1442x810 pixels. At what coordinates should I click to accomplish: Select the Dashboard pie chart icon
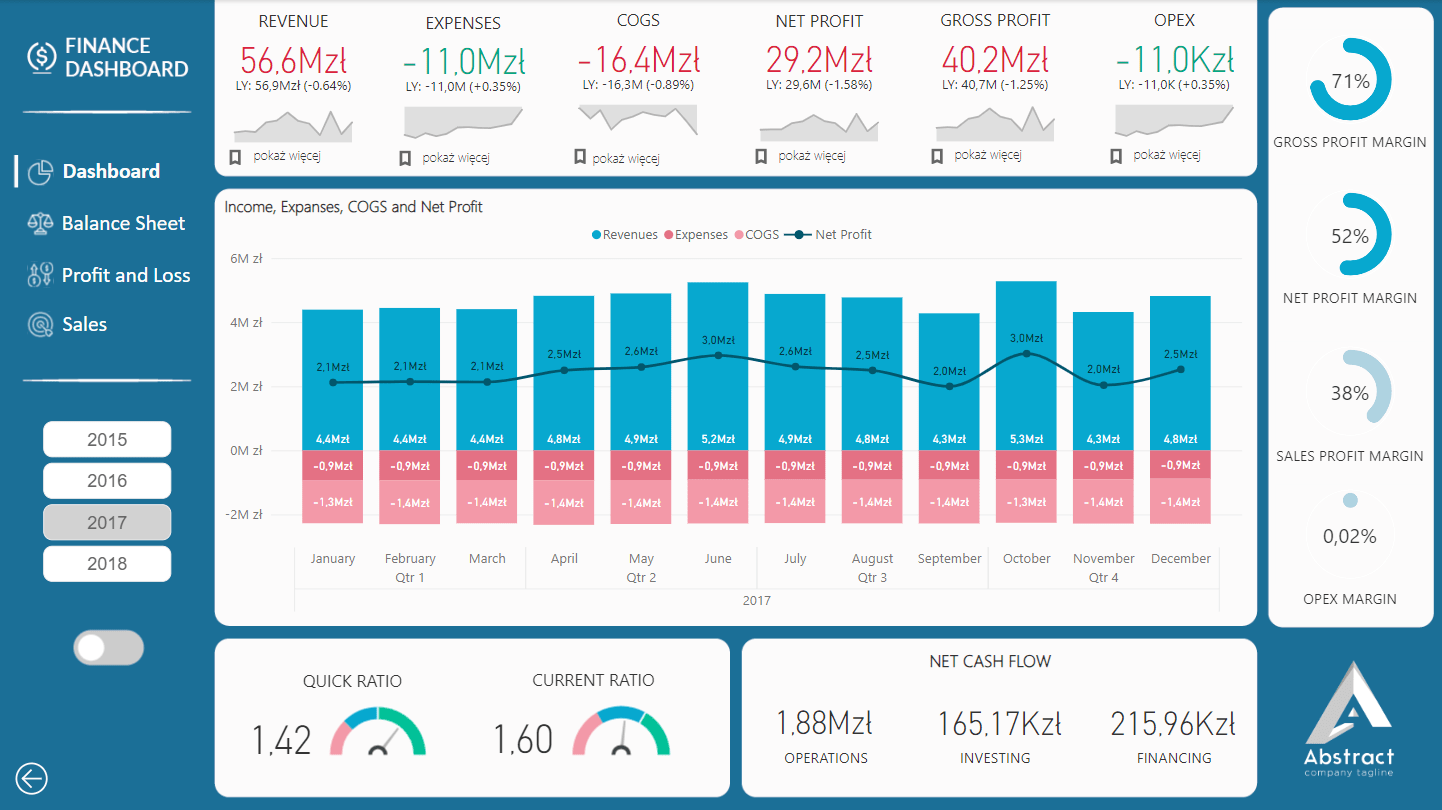click(39, 172)
